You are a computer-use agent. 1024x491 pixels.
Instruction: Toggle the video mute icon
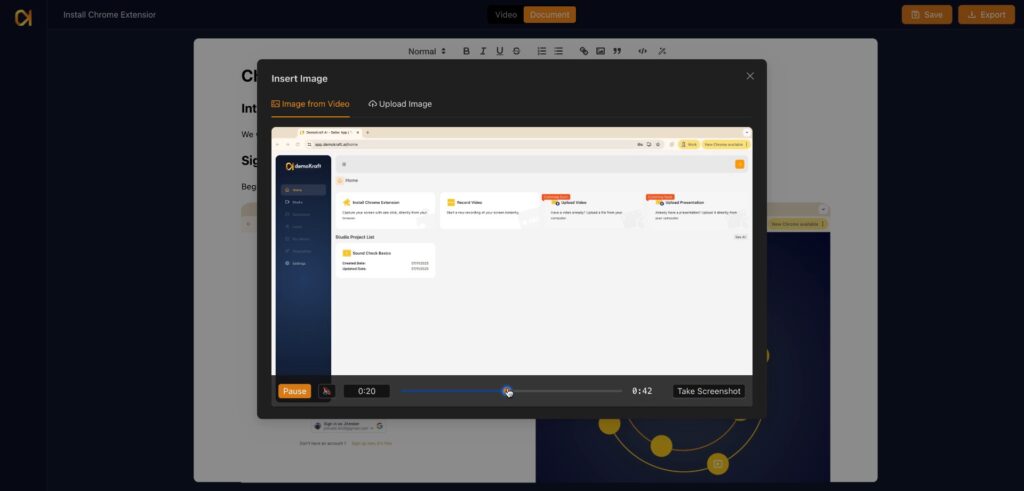click(327, 391)
